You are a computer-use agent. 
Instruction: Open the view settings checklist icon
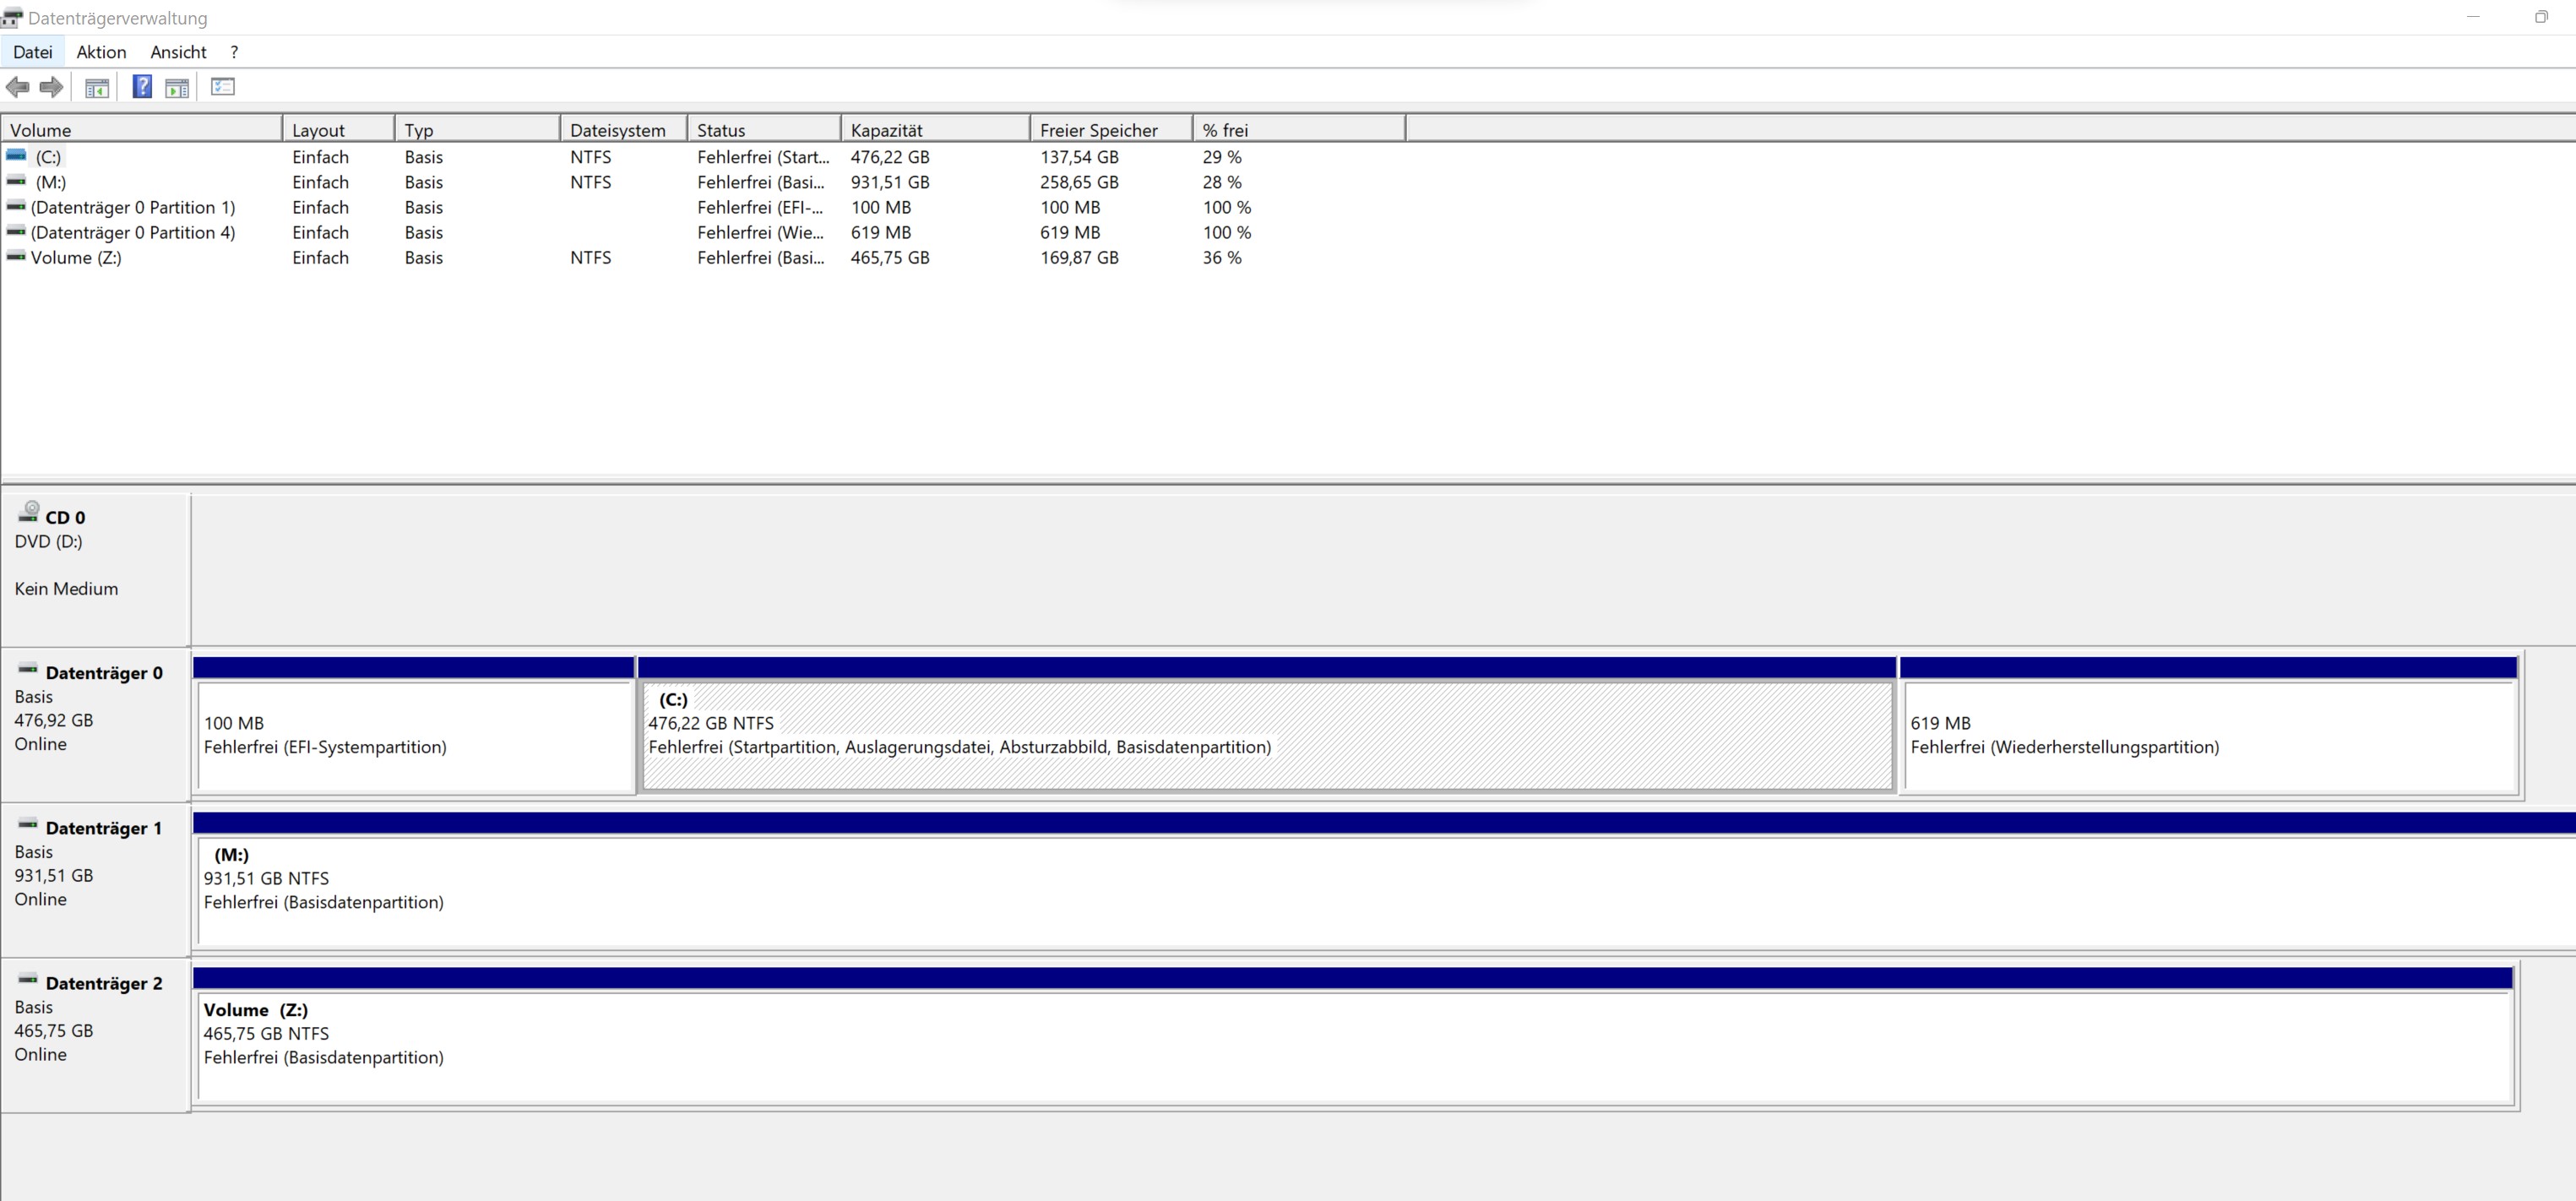click(x=223, y=88)
